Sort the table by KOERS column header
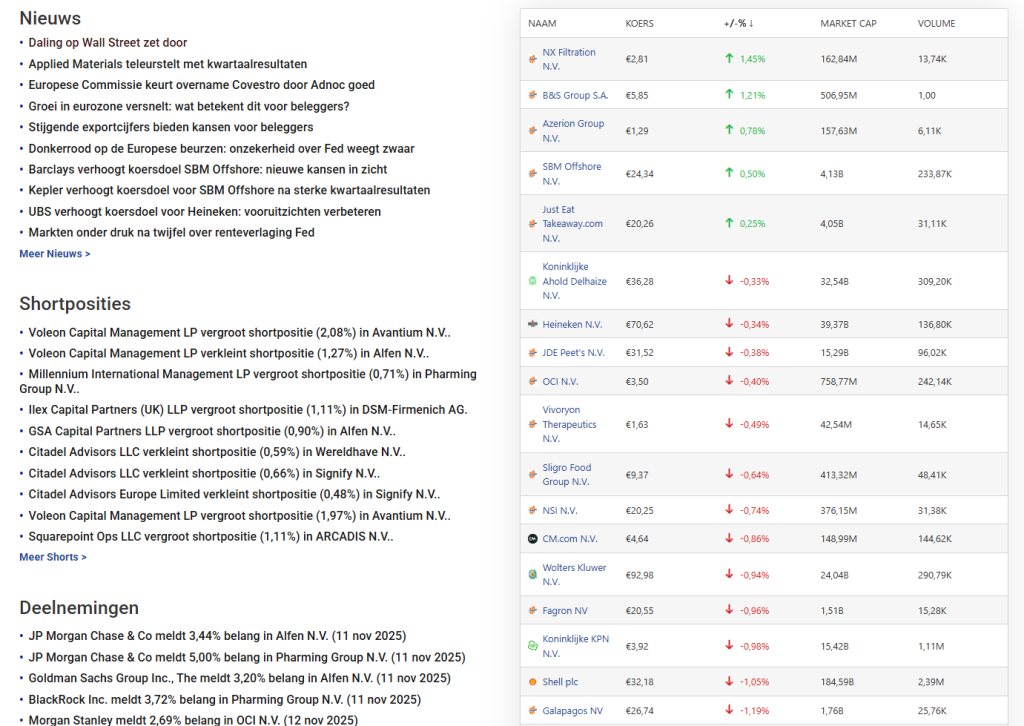The width and height of the screenshot is (1024, 726). click(640, 24)
